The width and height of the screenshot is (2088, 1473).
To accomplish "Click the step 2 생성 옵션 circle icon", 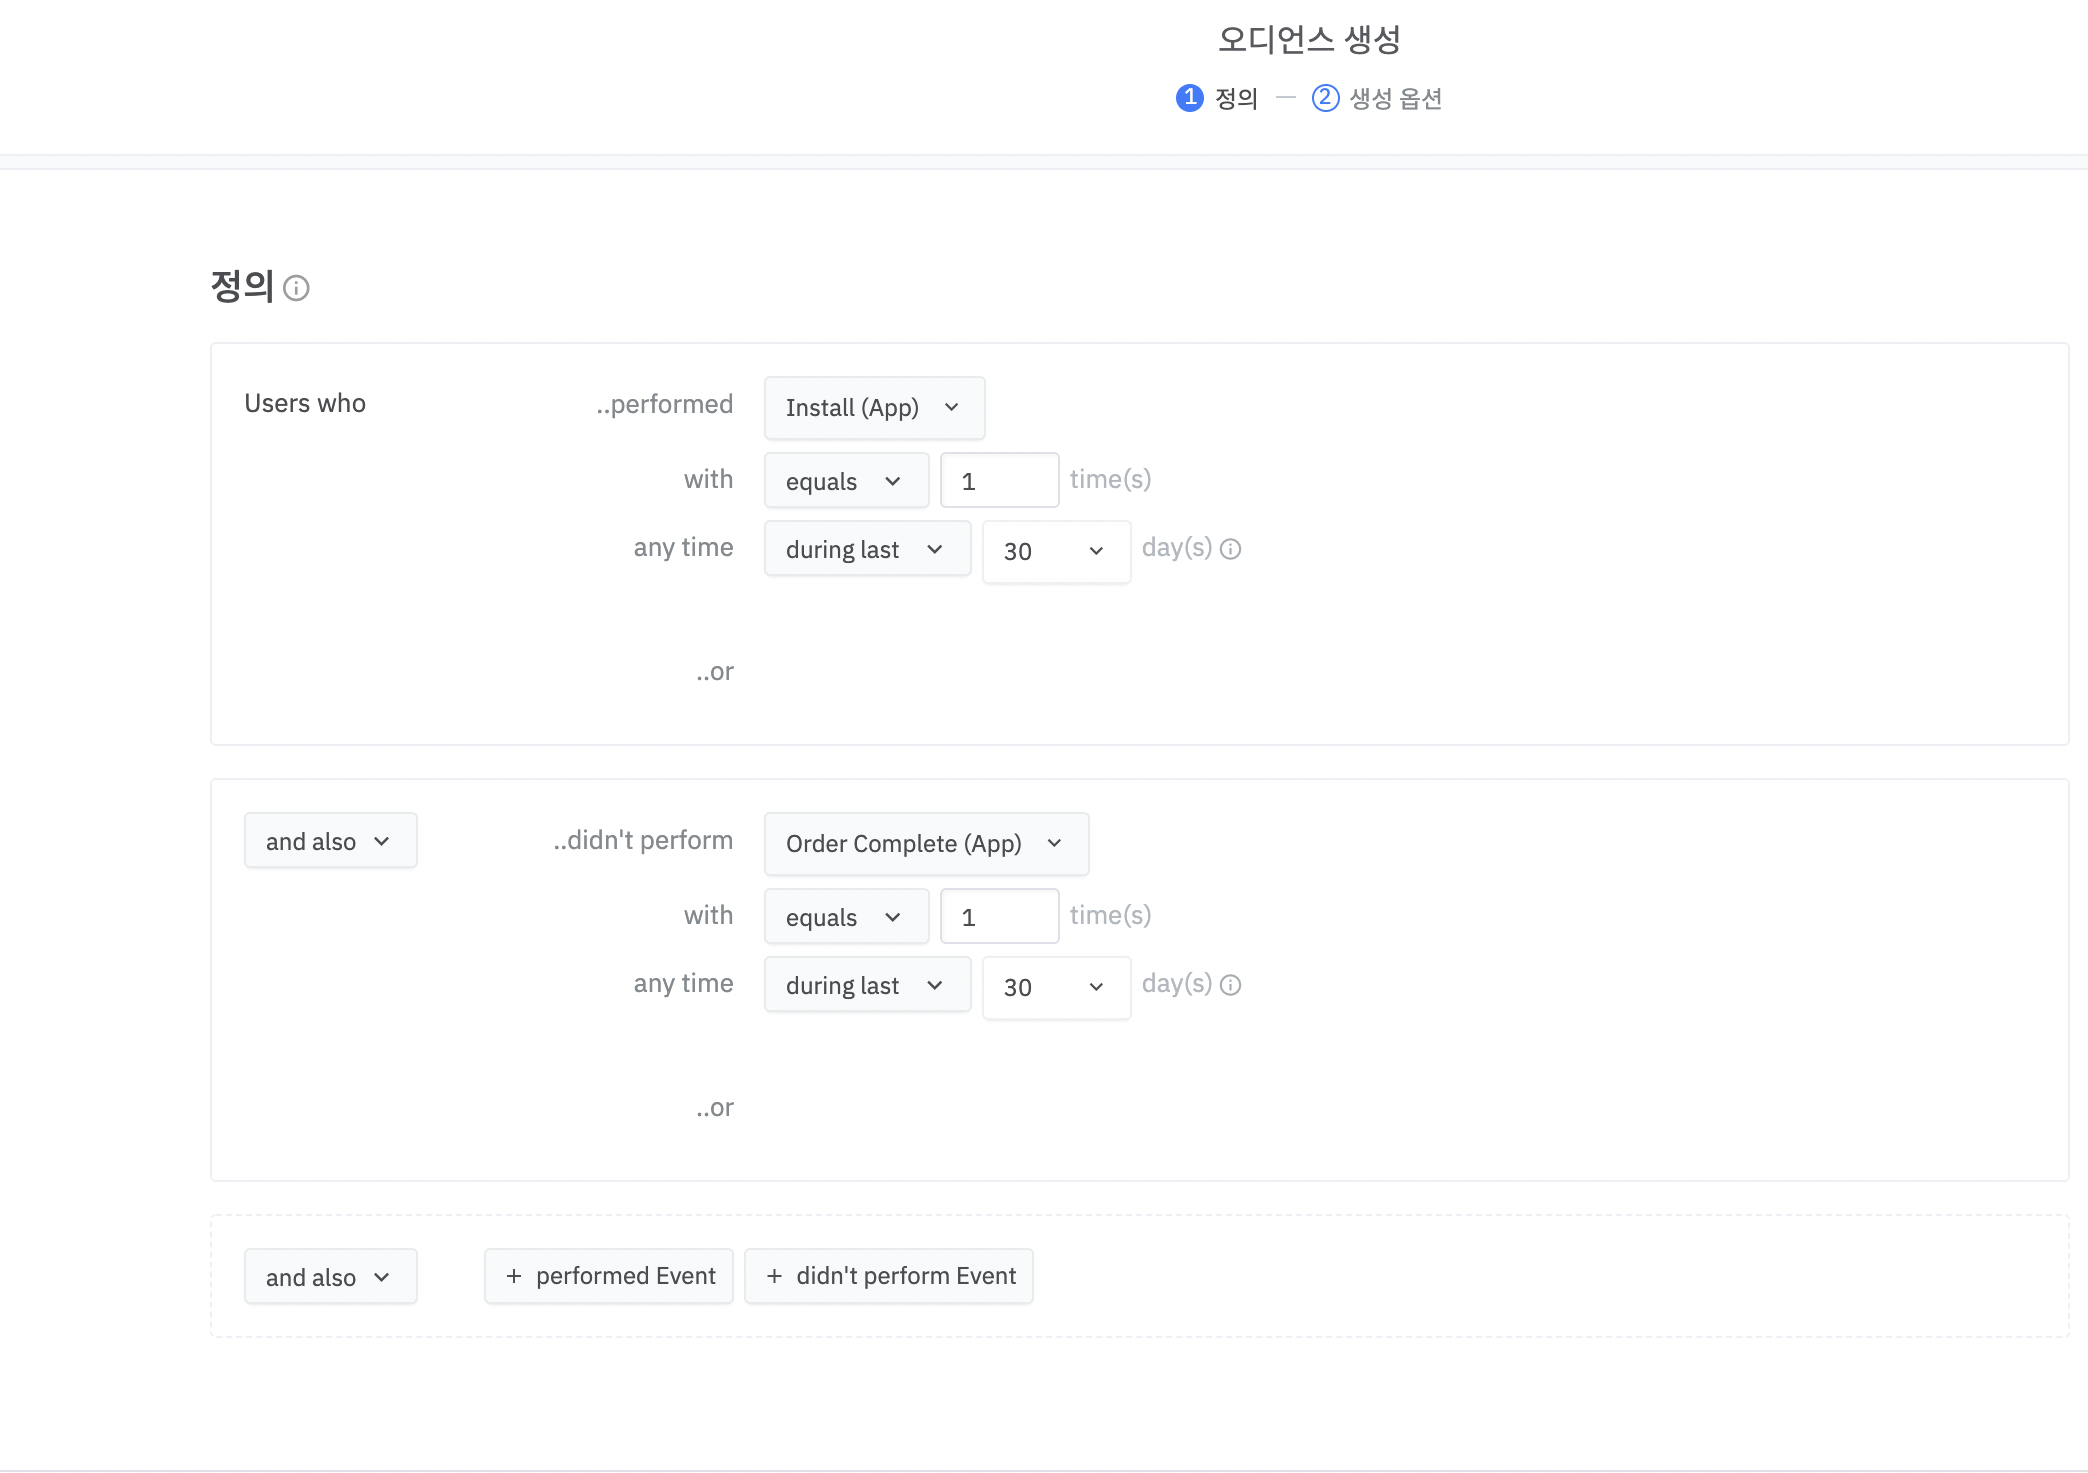I will [x=1325, y=98].
